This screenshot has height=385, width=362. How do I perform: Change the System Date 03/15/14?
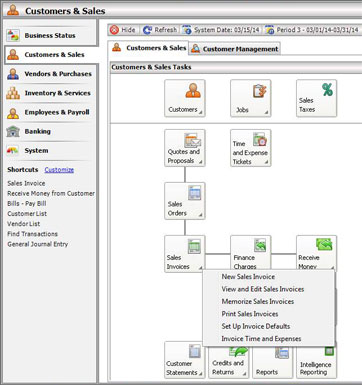pos(221,30)
